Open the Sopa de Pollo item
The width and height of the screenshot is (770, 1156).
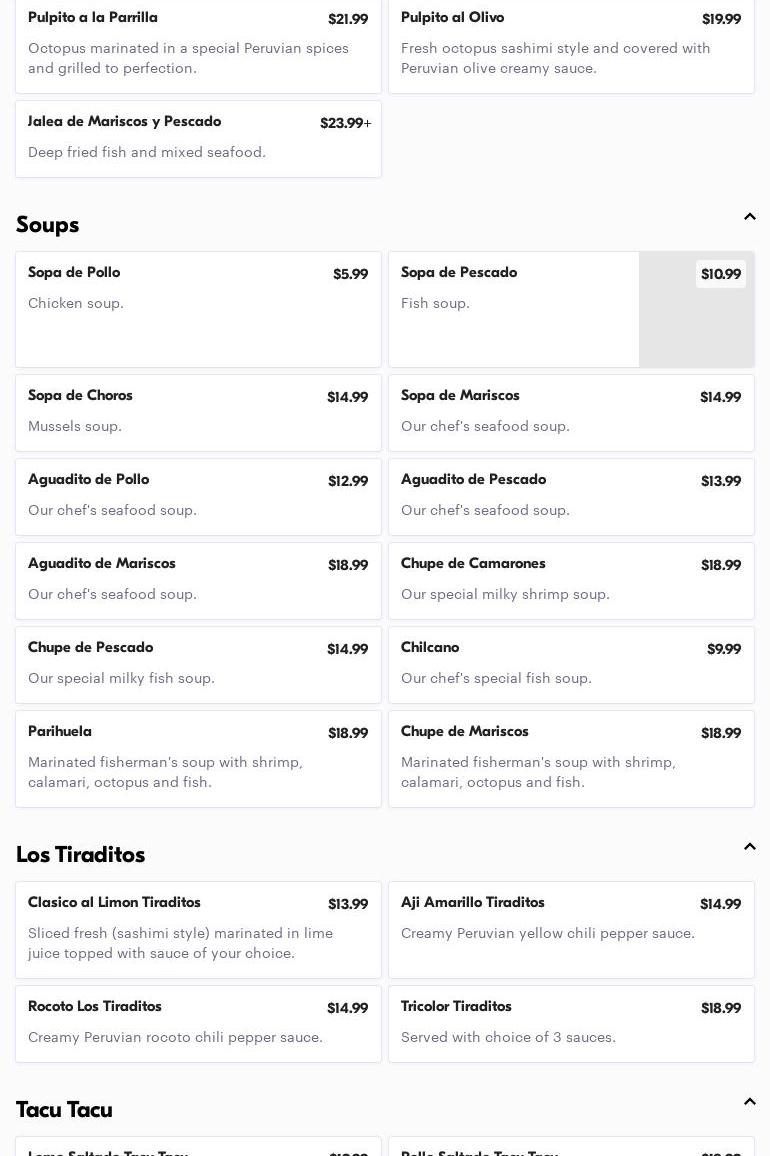point(198,309)
